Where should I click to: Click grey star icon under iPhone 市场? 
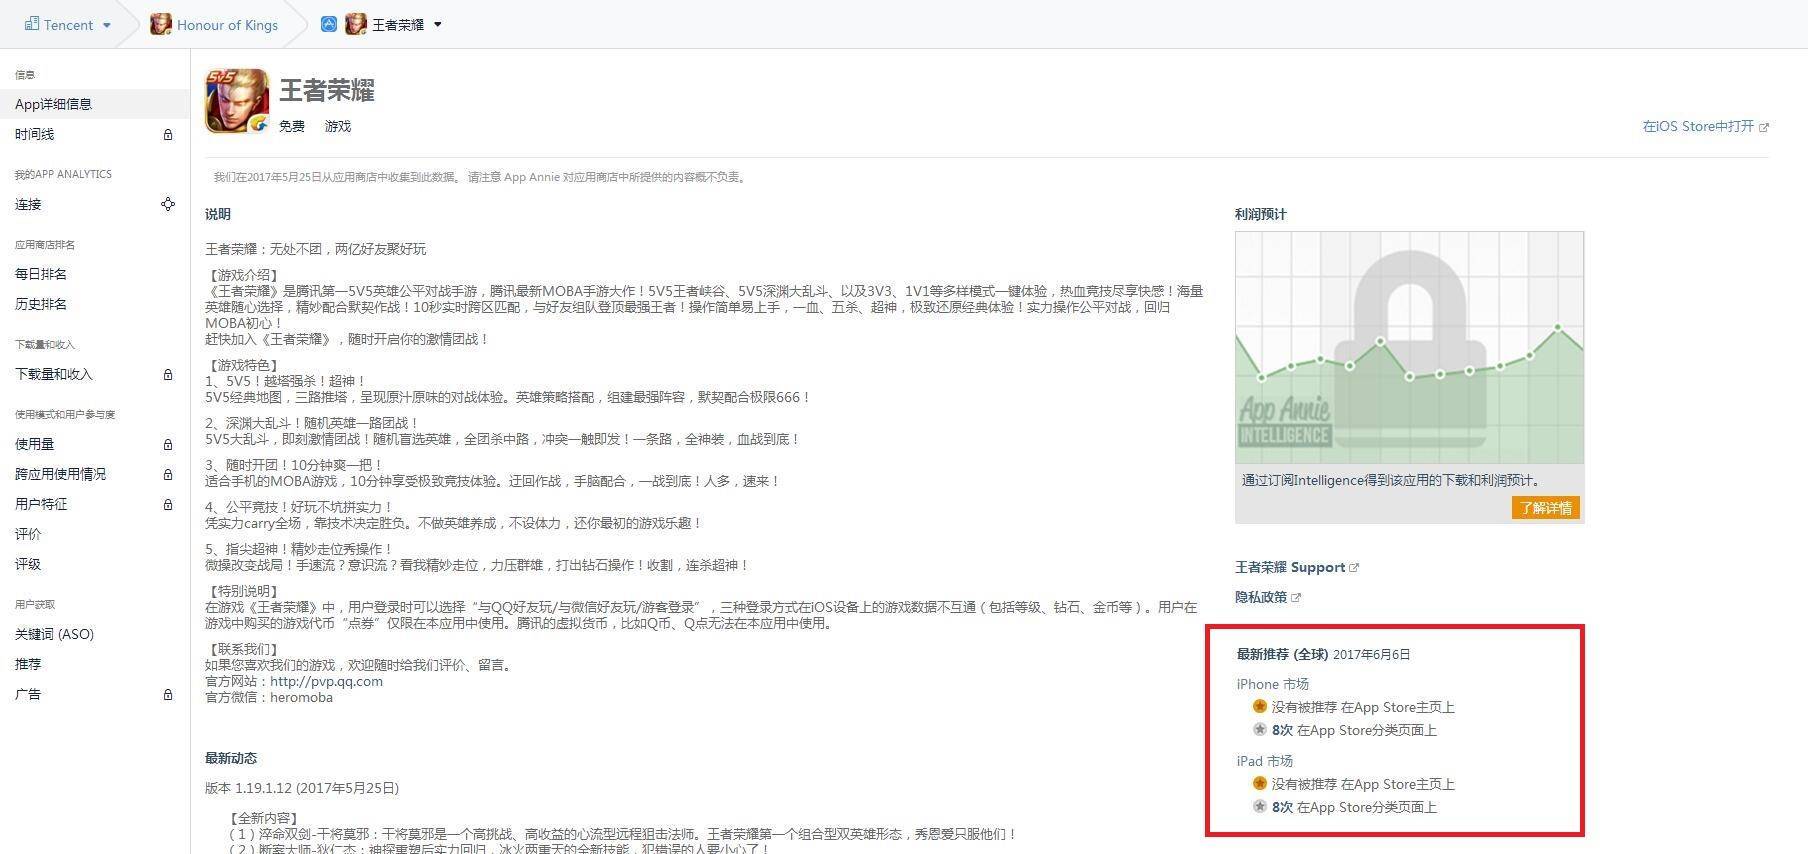click(1260, 729)
